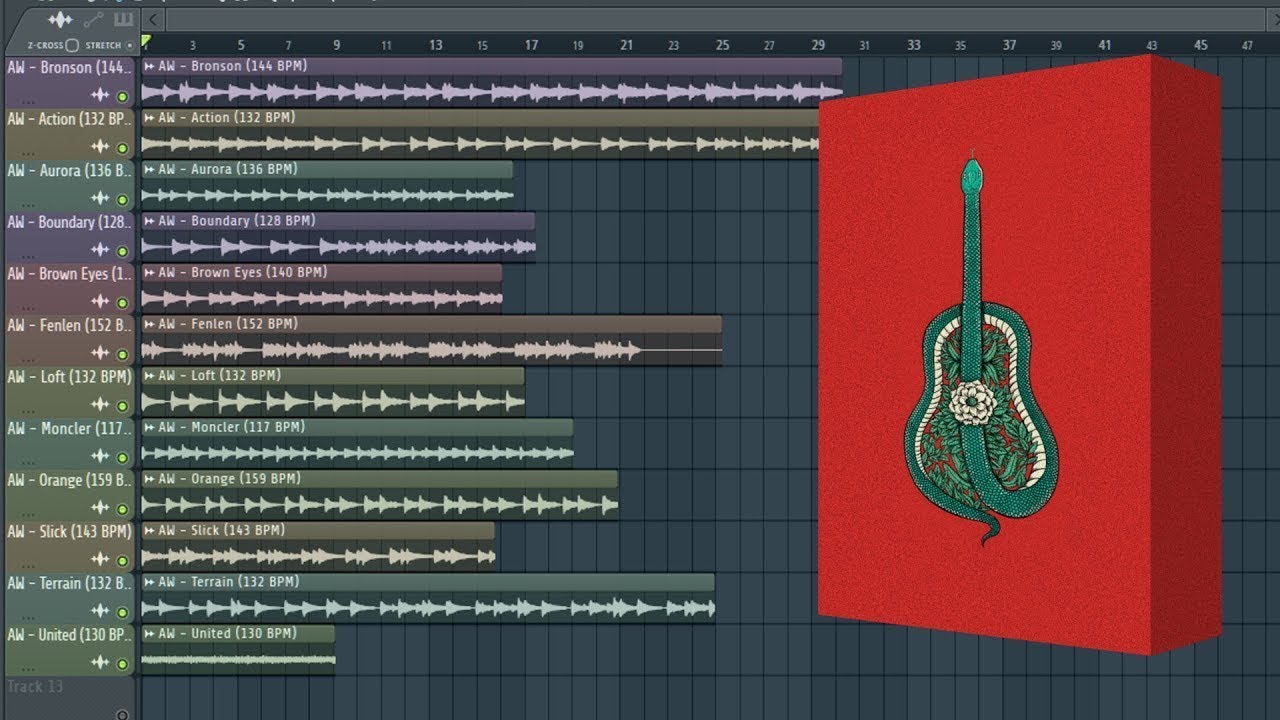Select the 'AW - Fenlen (152 BPM)' clip title
This screenshot has width=1280, height=720.
(227, 324)
